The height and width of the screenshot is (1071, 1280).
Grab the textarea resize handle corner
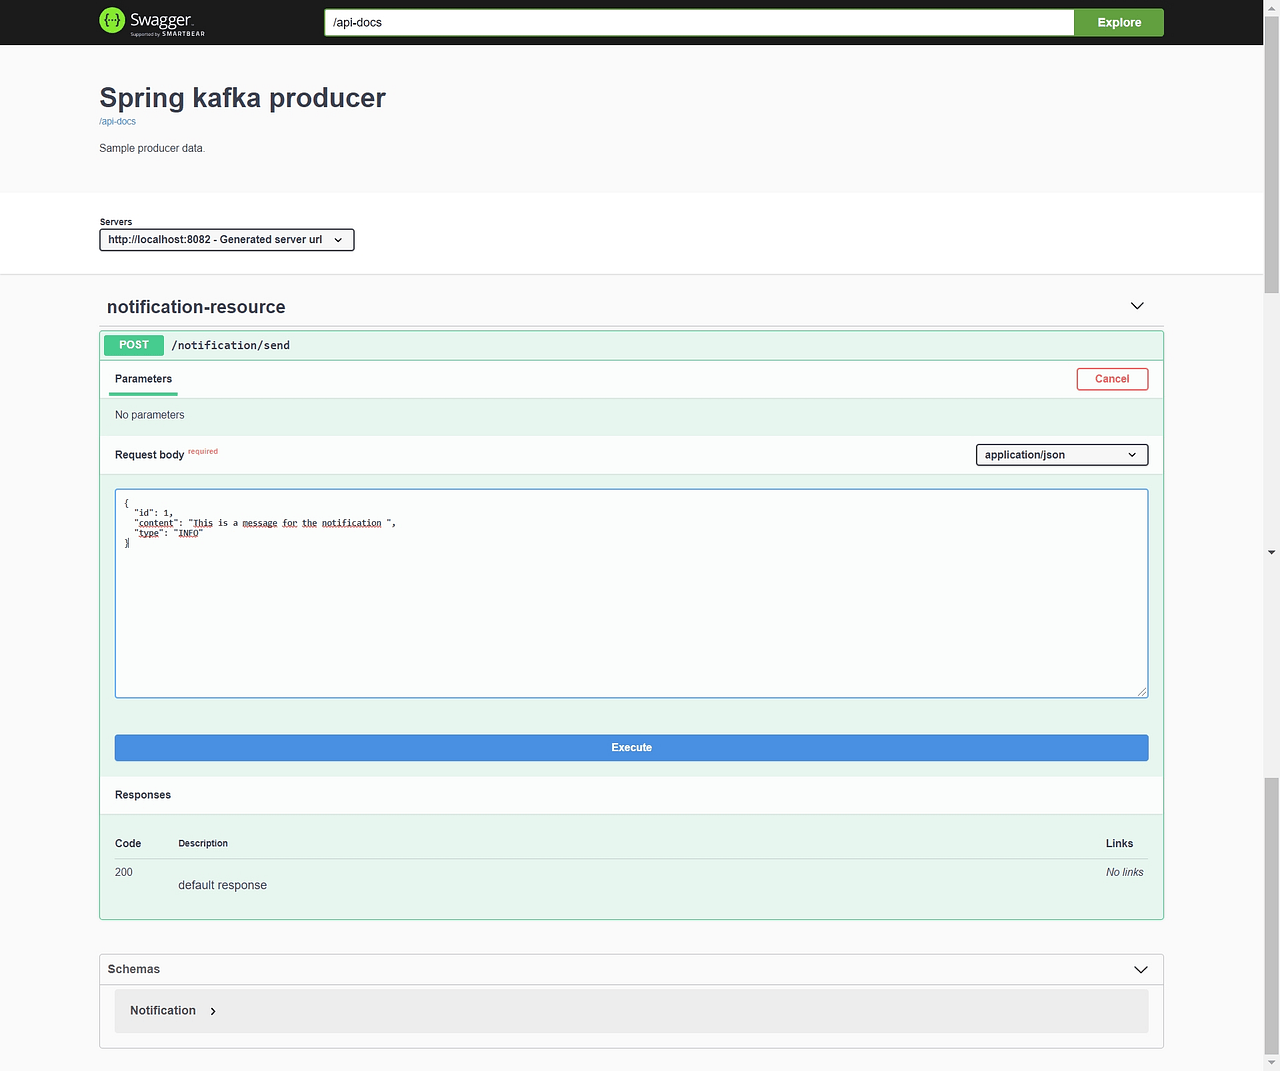pyautogui.click(x=1142, y=692)
